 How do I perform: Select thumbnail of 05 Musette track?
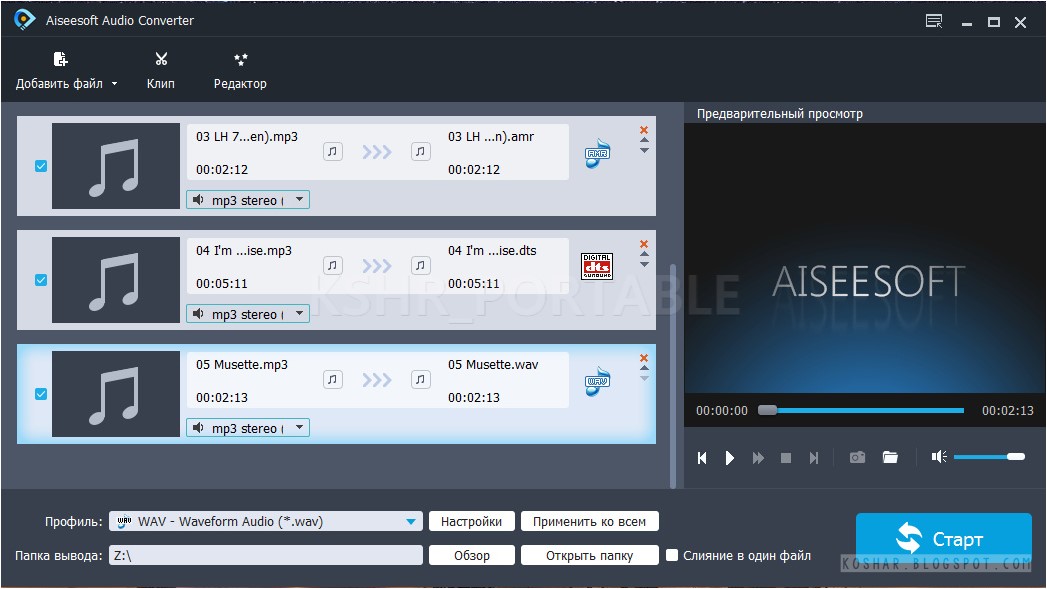click(116, 394)
